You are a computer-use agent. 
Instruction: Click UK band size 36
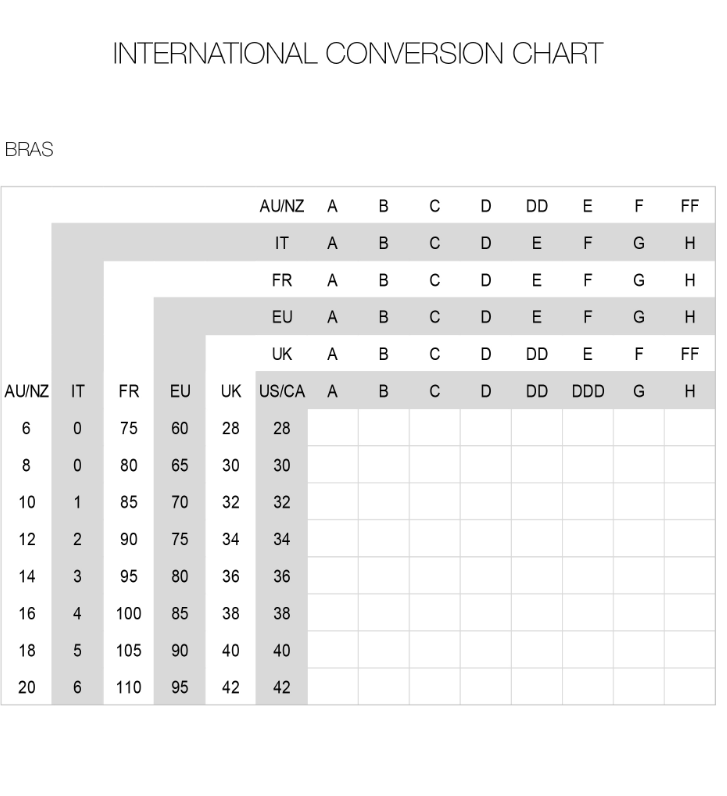[230, 576]
